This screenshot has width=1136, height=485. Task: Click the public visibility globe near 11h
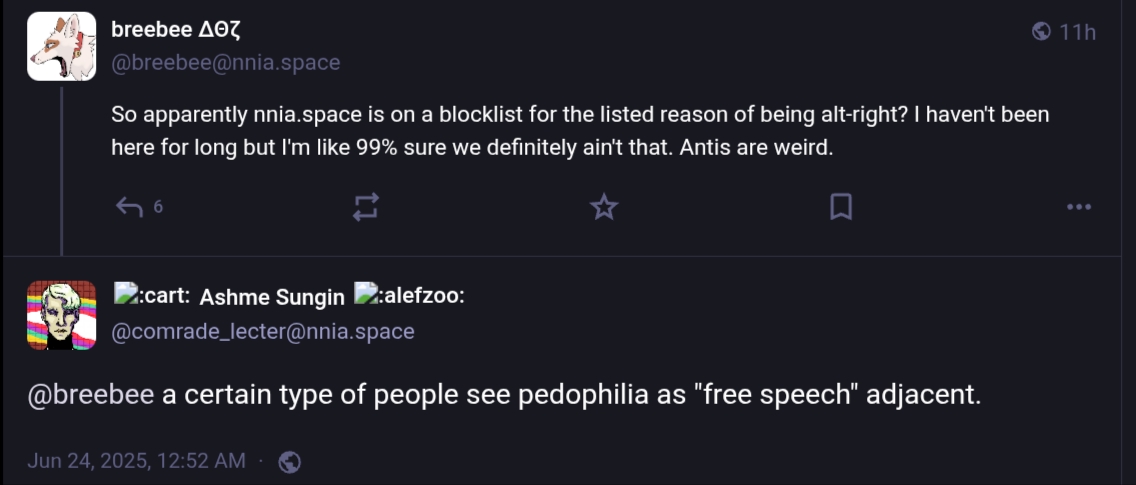[1041, 32]
